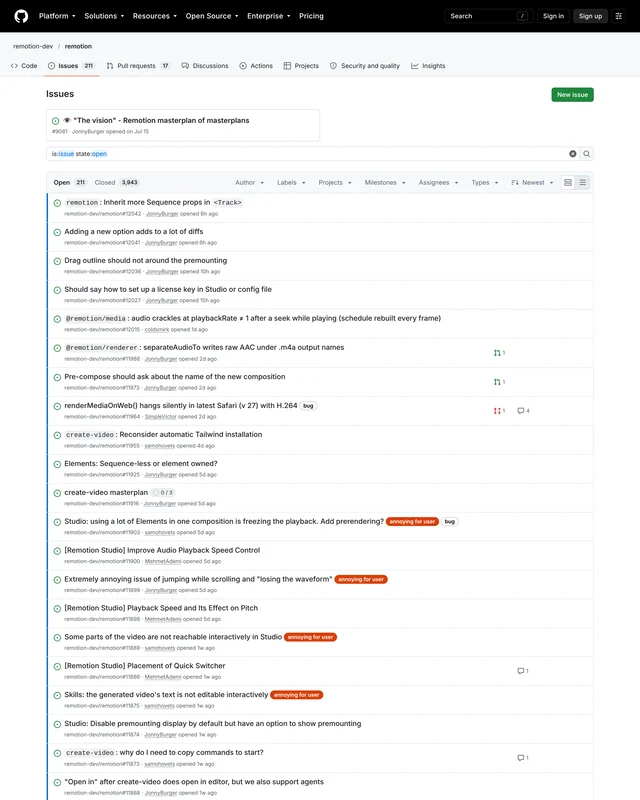This screenshot has height=800, width=640.
Task: Click open-issue icon next to Adding a new option
Action: coord(57,232)
